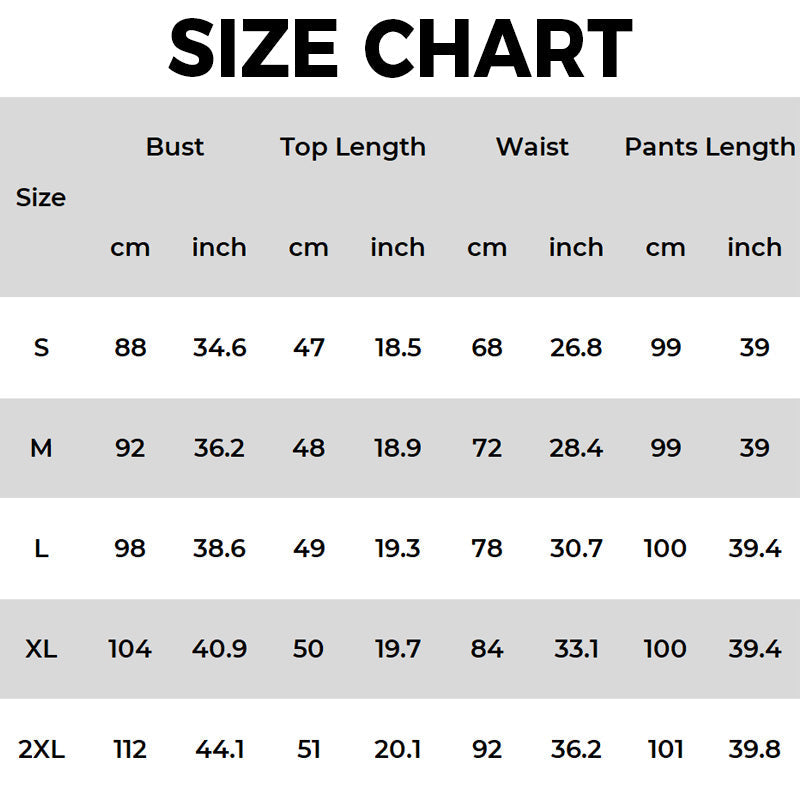Click the 104 bust cm value

point(130,649)
